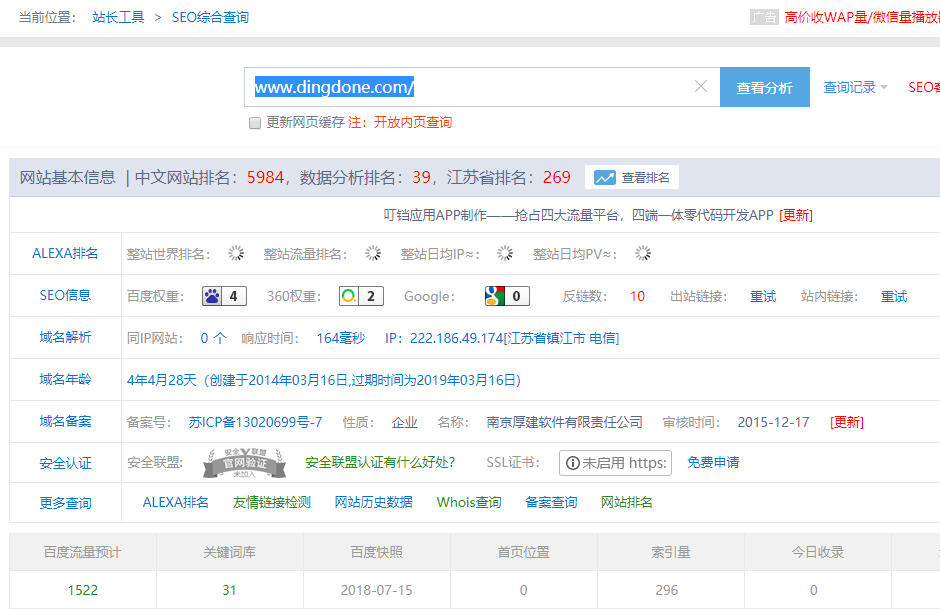
Task: Click the 今日收录 column header
Action: click(818, 552)
